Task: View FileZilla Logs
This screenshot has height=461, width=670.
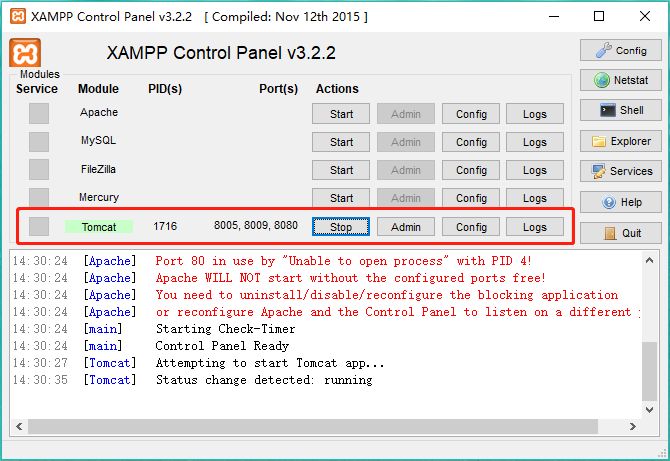Action: [x=535, y=170]
